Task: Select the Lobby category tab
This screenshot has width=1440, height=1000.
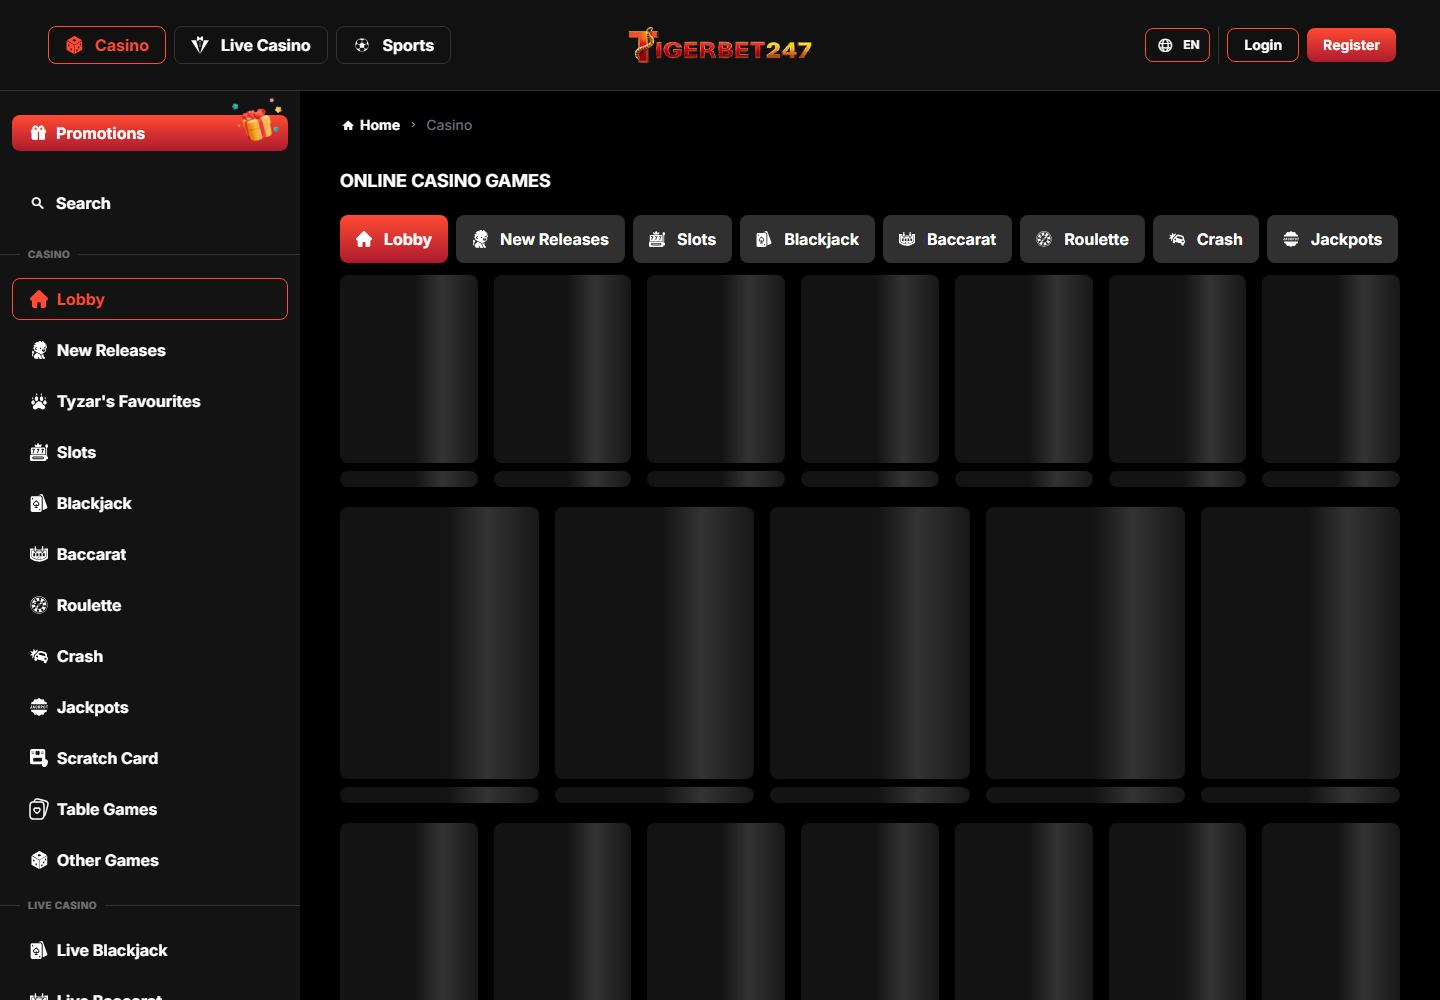Action: (x=394, y=239)
